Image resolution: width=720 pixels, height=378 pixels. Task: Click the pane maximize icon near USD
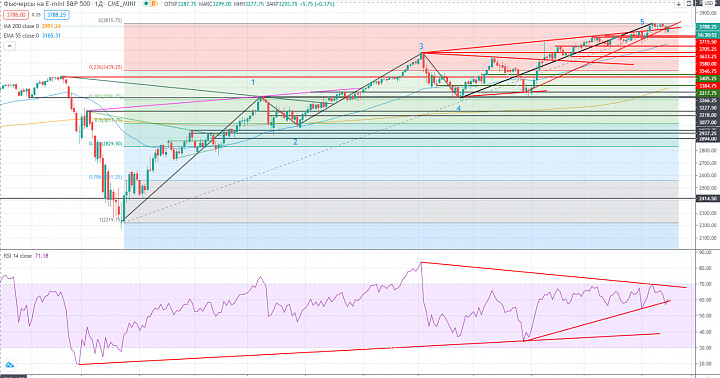(x=689, y=4)
